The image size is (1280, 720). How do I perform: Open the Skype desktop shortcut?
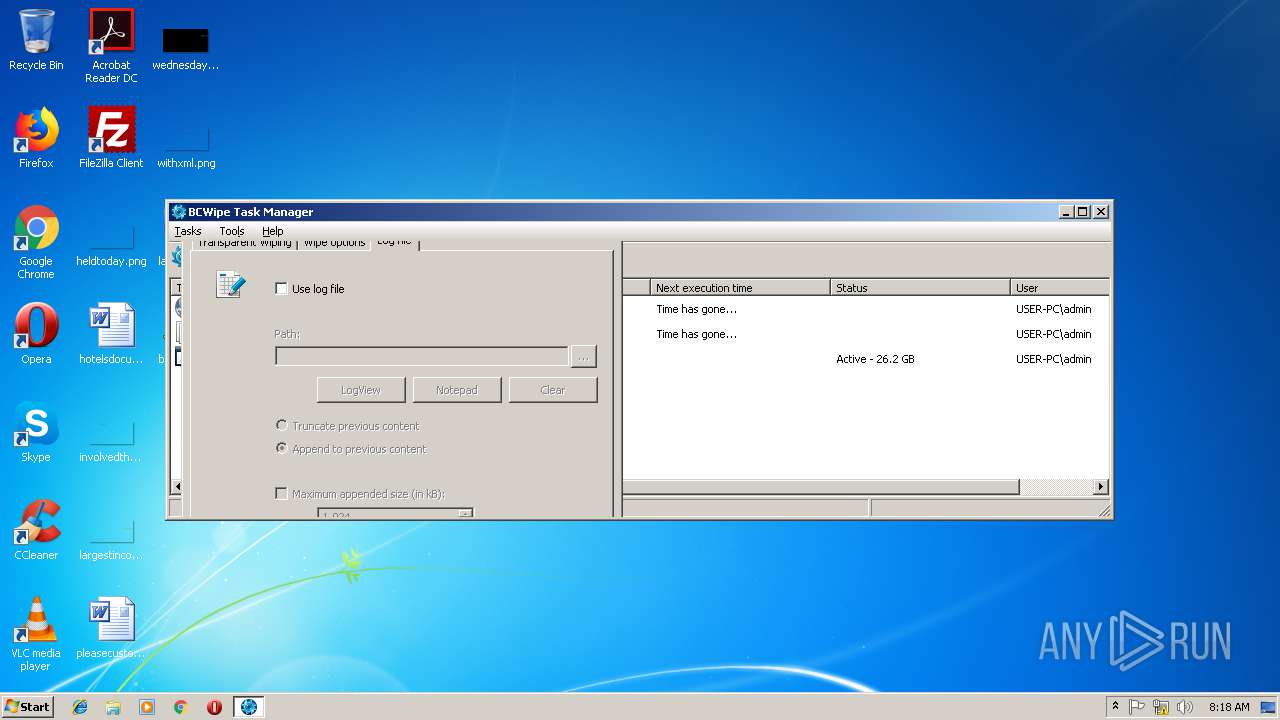coord(36,432)
